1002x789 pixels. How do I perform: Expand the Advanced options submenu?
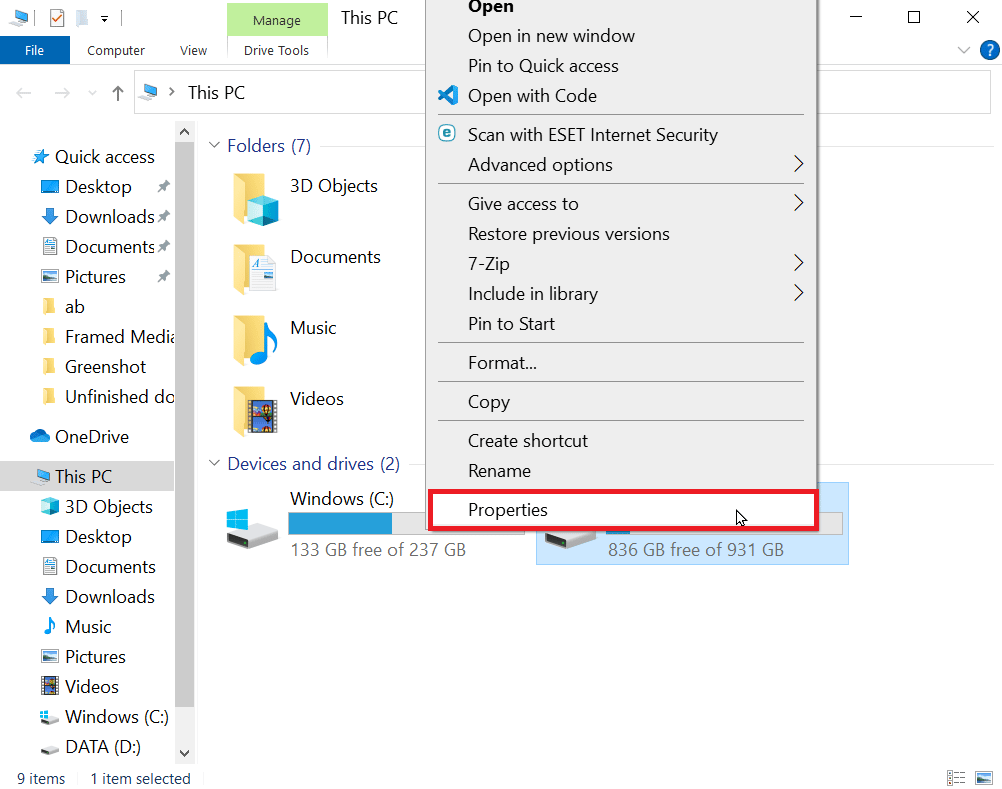point(620,165)
